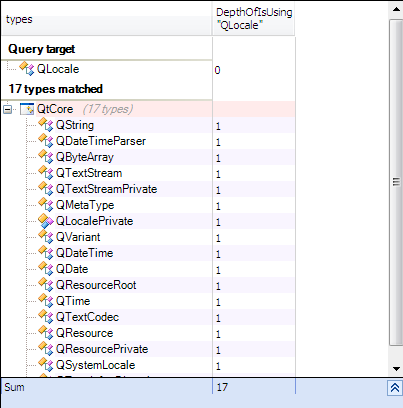Screen dimensions: 403x408
Task: Click the depth value 0 for QLocale
Action: (x=217, y=70)
